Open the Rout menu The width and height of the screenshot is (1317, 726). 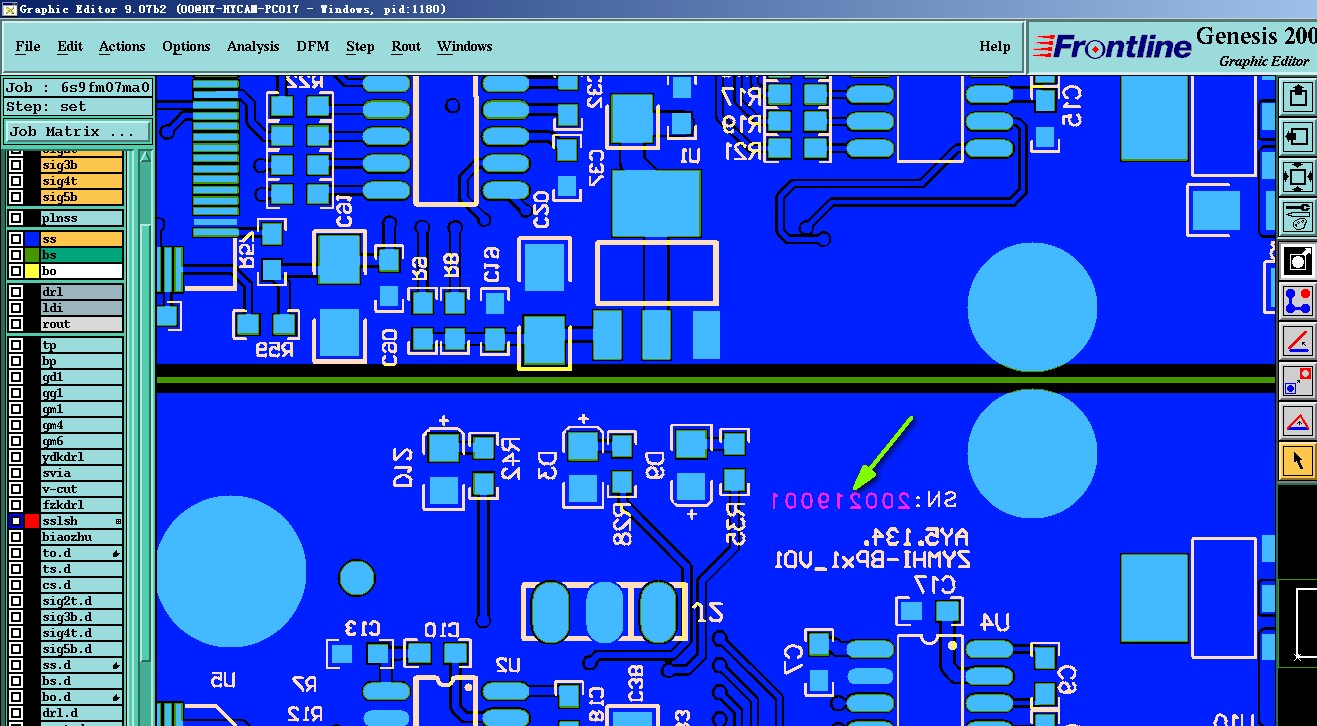[406, 46]
